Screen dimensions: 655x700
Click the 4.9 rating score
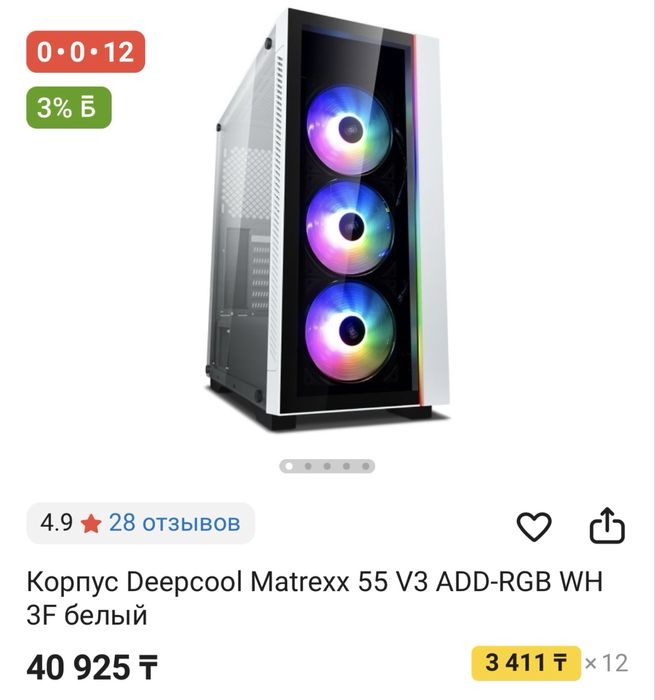point(56,523)
